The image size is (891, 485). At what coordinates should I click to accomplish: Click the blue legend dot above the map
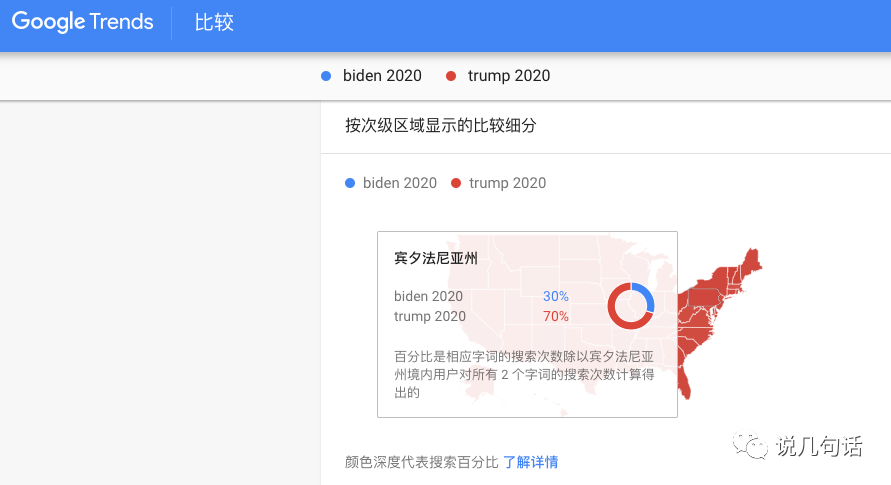(x=350, y=183)
